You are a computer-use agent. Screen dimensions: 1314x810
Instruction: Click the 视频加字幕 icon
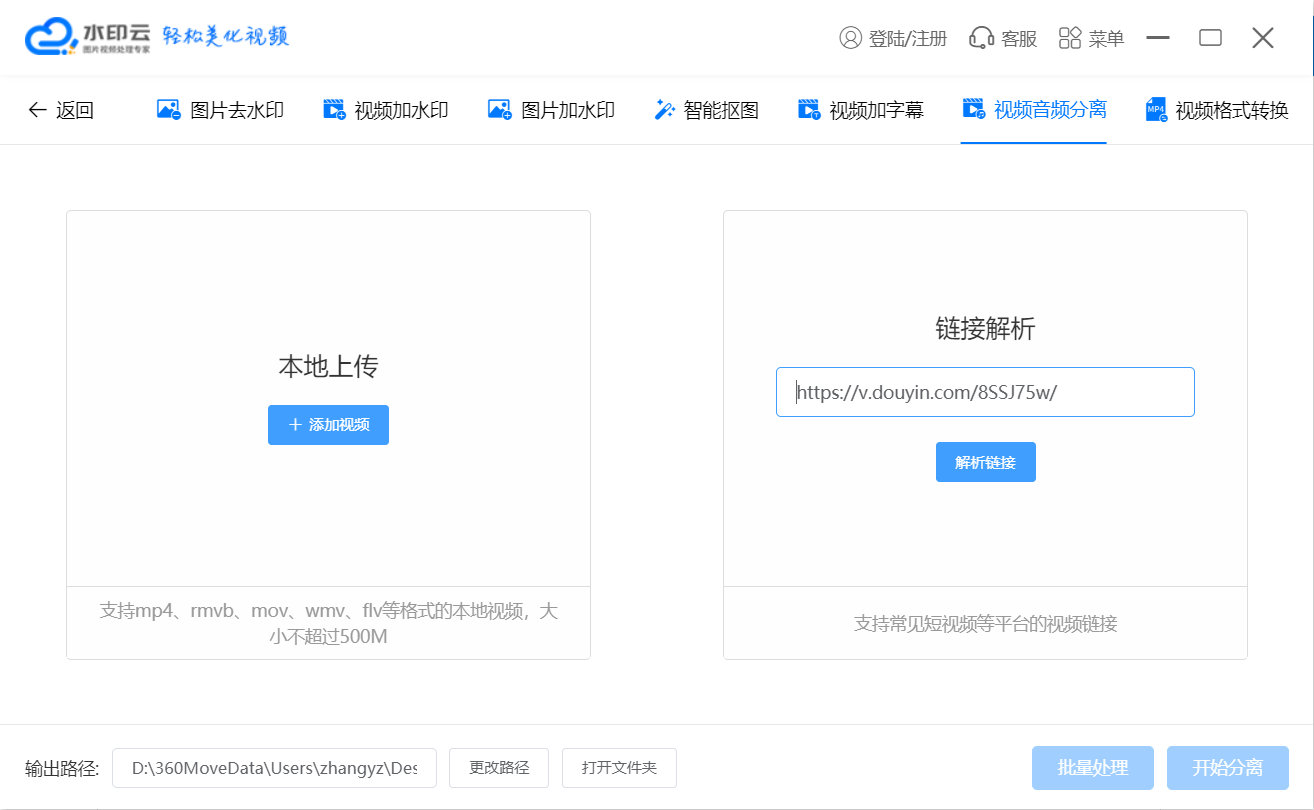[809, 110]
